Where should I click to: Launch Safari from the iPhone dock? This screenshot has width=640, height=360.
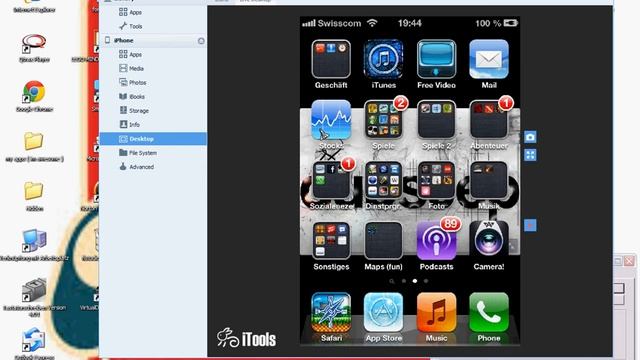(331, 312)
